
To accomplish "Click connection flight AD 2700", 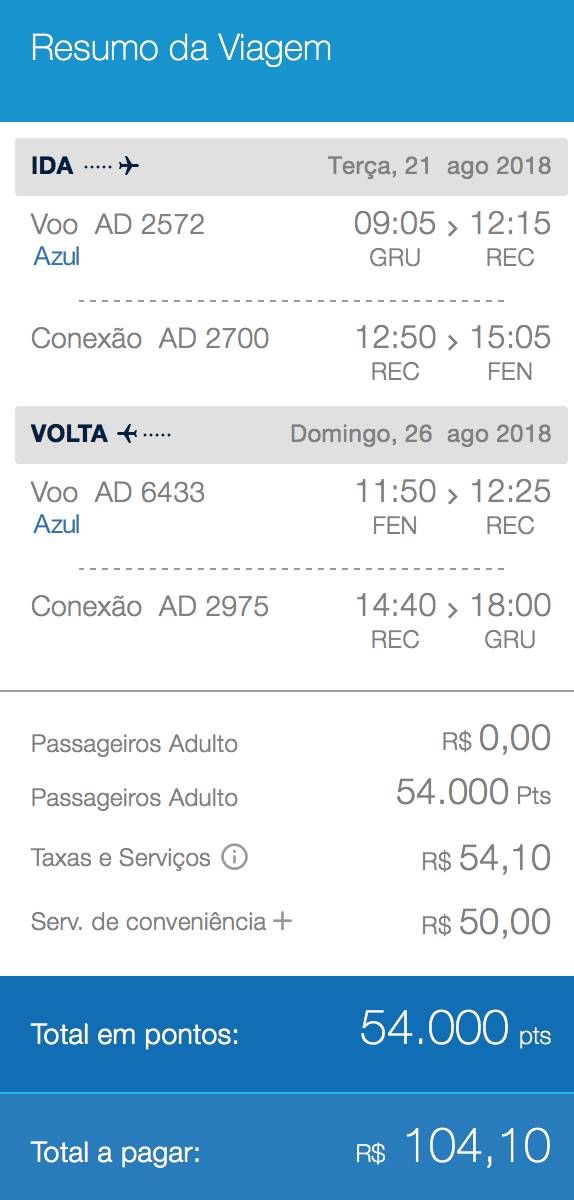I will (214, 338).
